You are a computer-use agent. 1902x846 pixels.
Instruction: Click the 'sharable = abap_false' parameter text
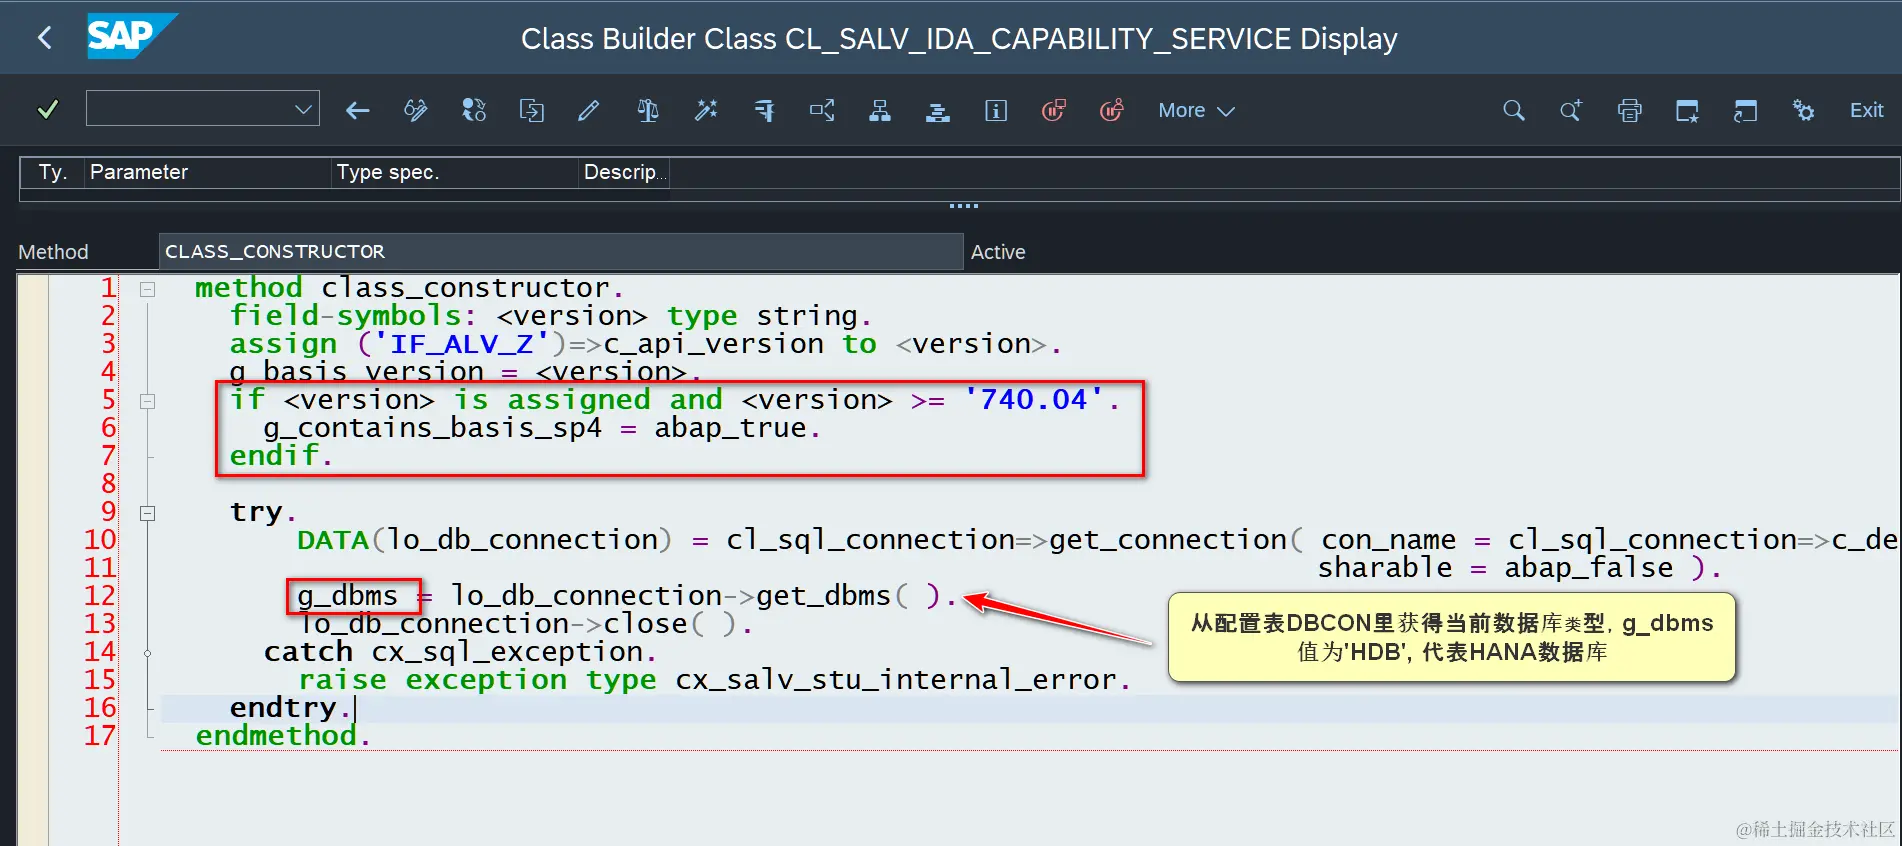tap(1495, 567)
